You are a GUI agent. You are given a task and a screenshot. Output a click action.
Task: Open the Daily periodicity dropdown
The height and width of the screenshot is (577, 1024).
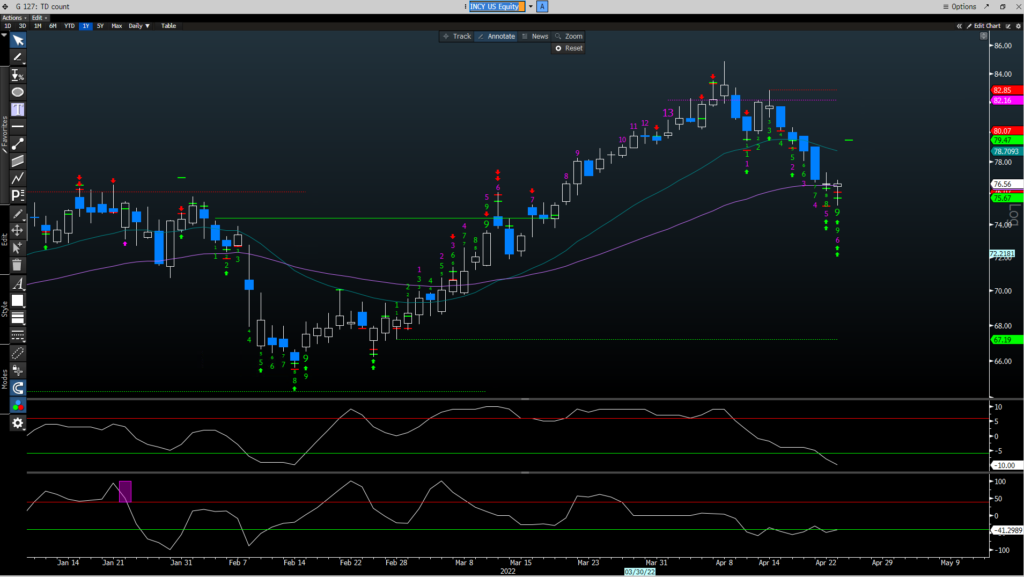pyautogui.click(x=139, y=26)
